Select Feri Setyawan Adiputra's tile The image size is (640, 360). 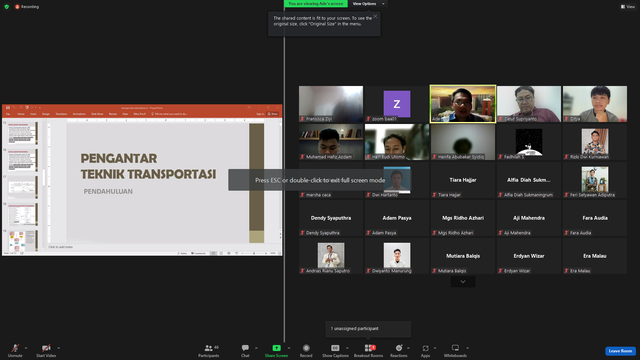595,180
